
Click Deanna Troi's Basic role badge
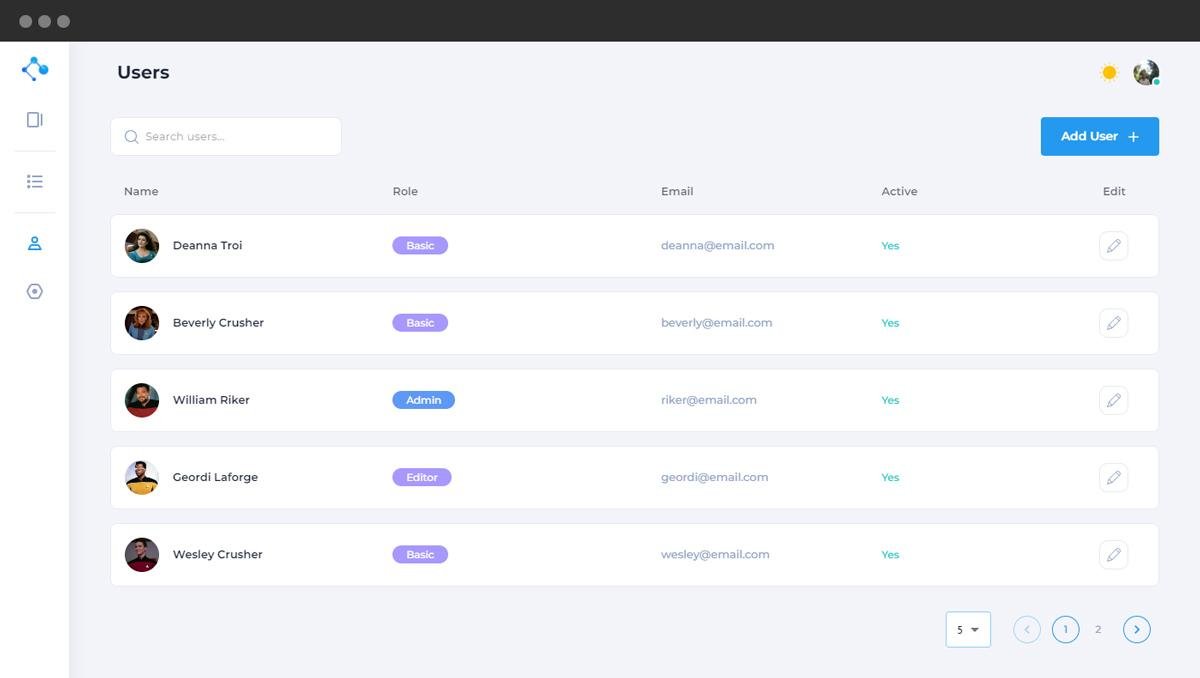click(420, 246)
